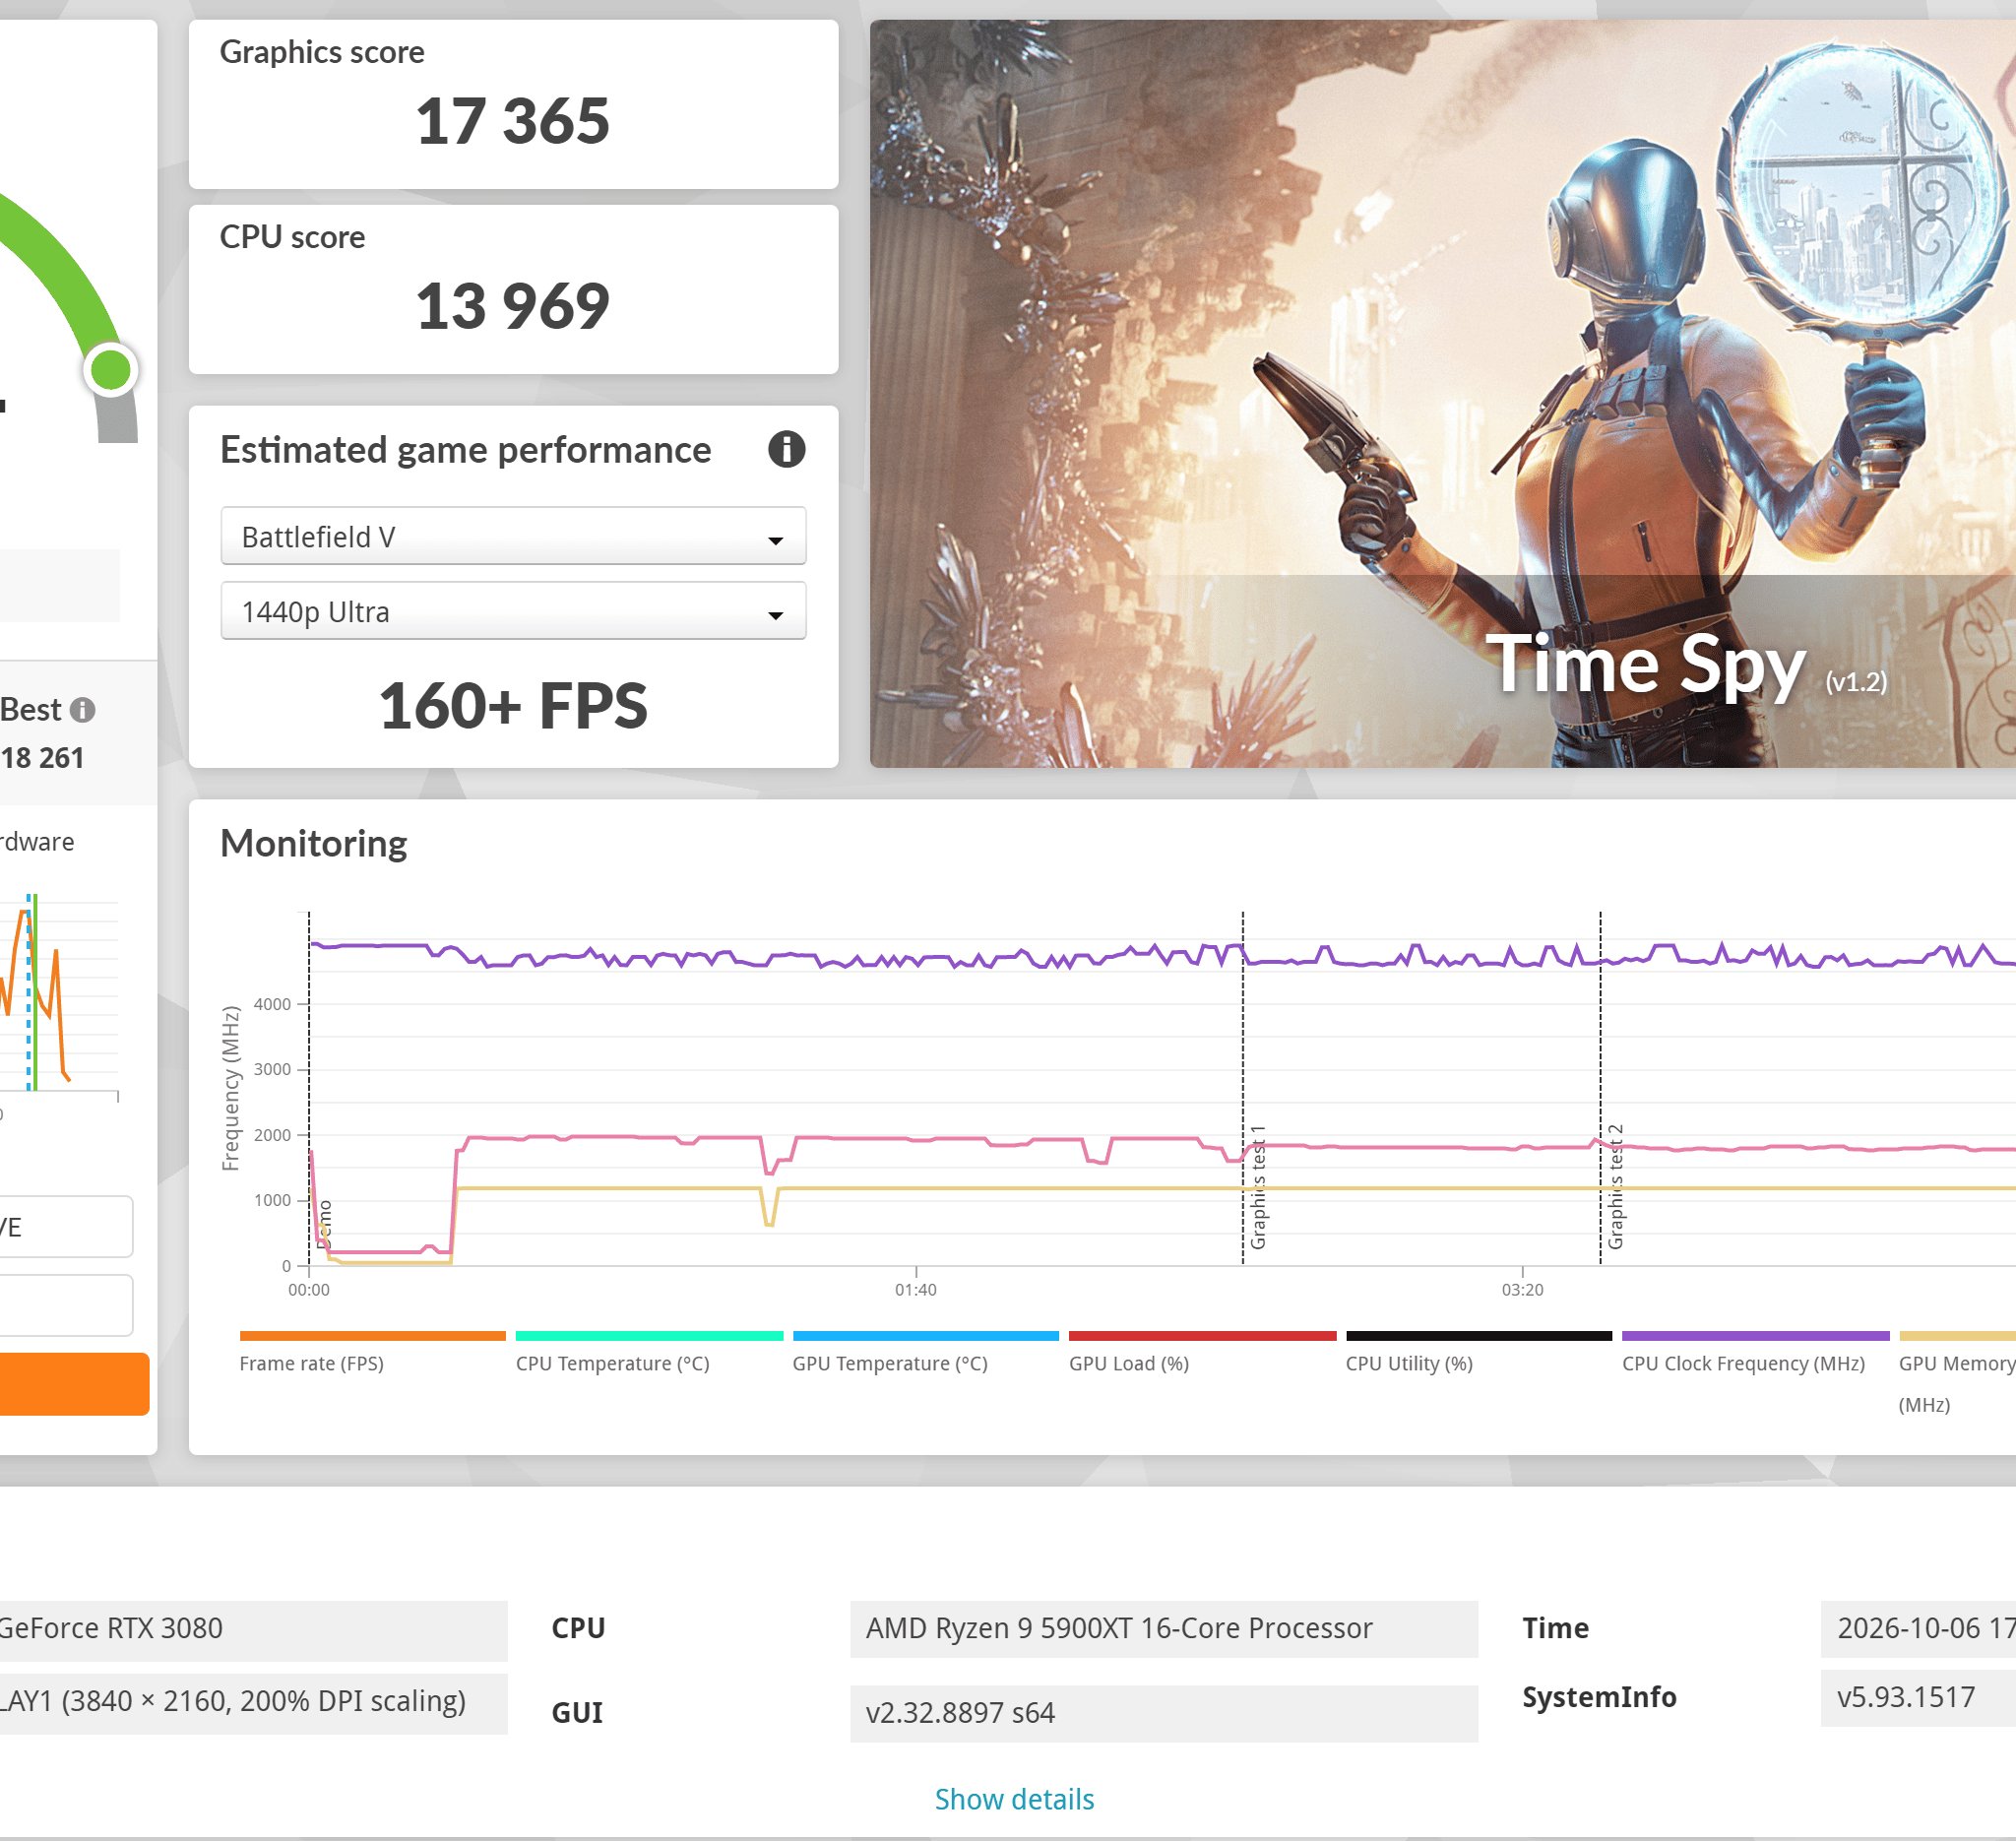
Task: Click the green score gauge knob
Action: coord(110,370)
